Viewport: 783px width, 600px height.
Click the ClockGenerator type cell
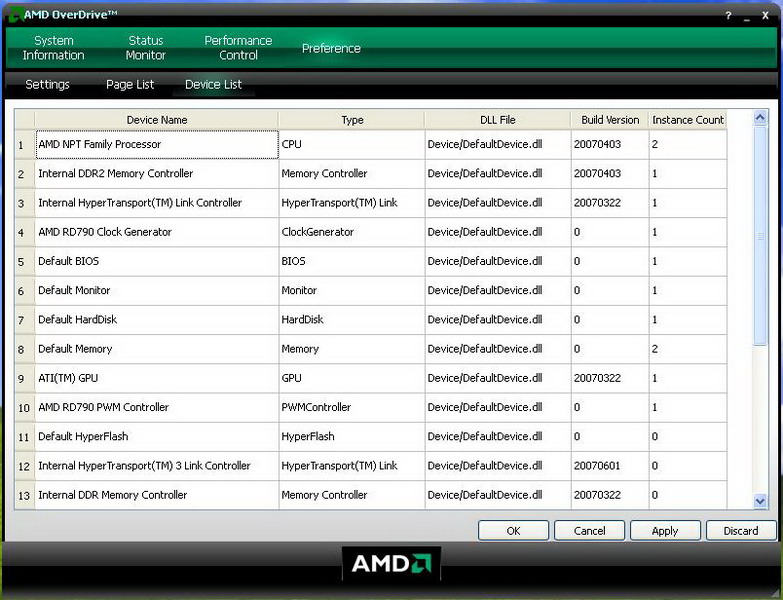point(352,232)
